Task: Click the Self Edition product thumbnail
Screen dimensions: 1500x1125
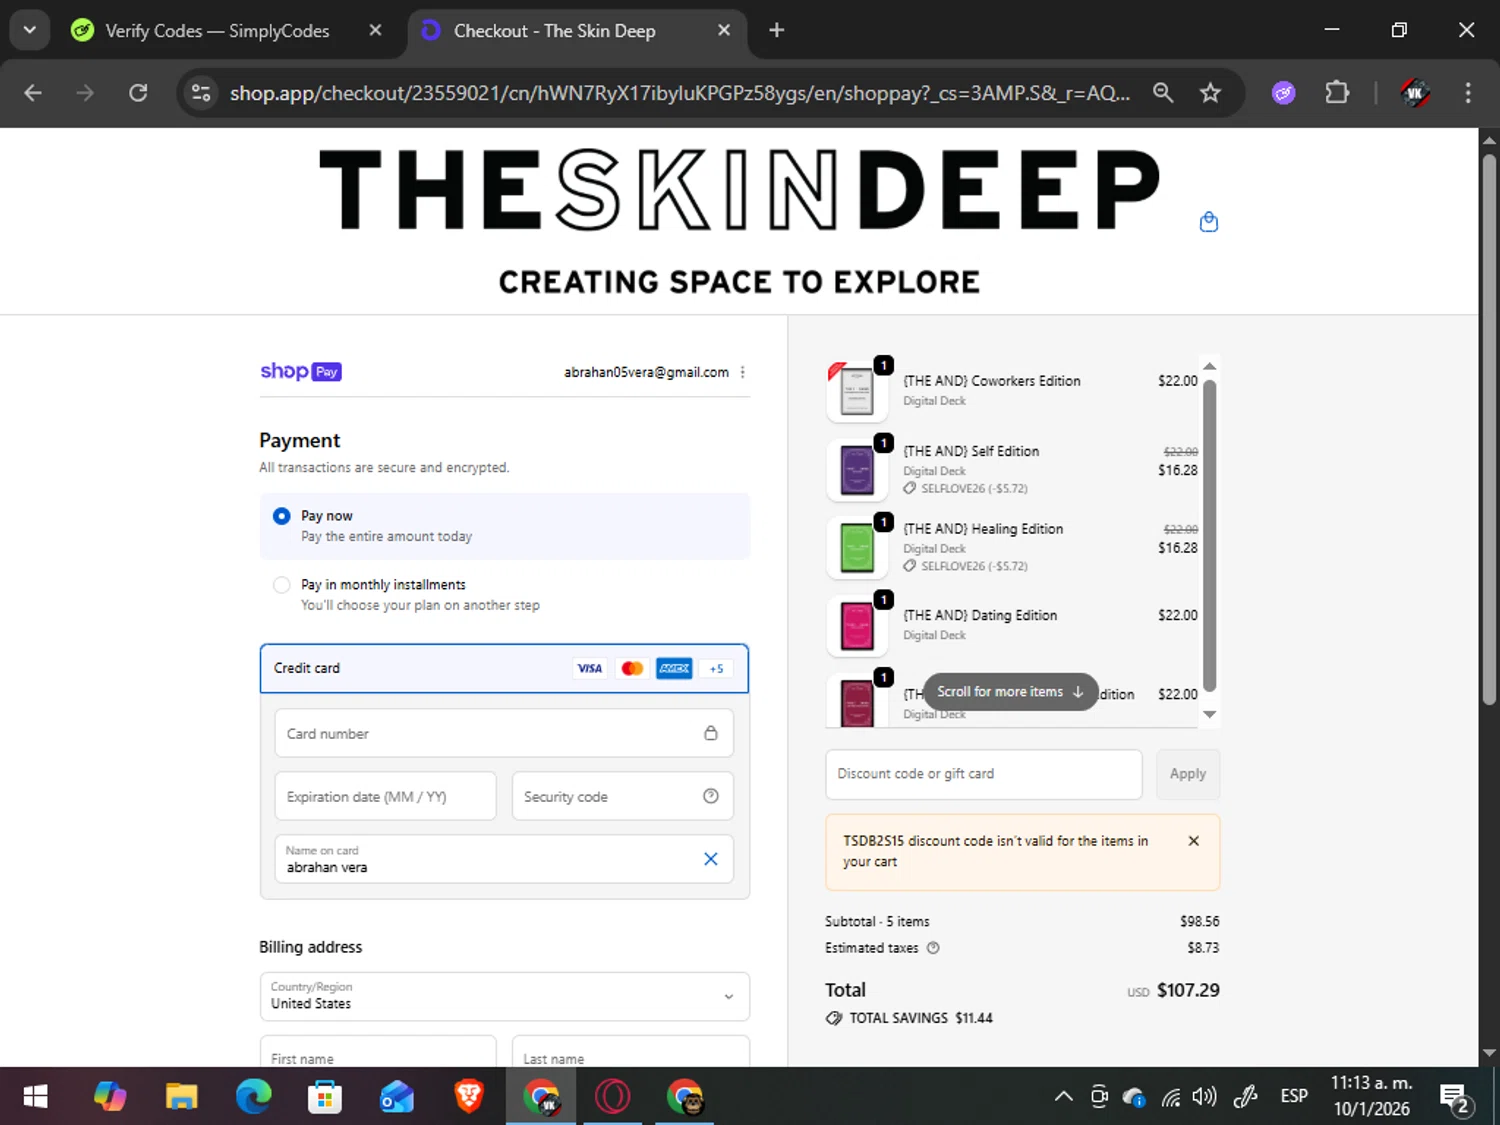Action: point(857,469)
